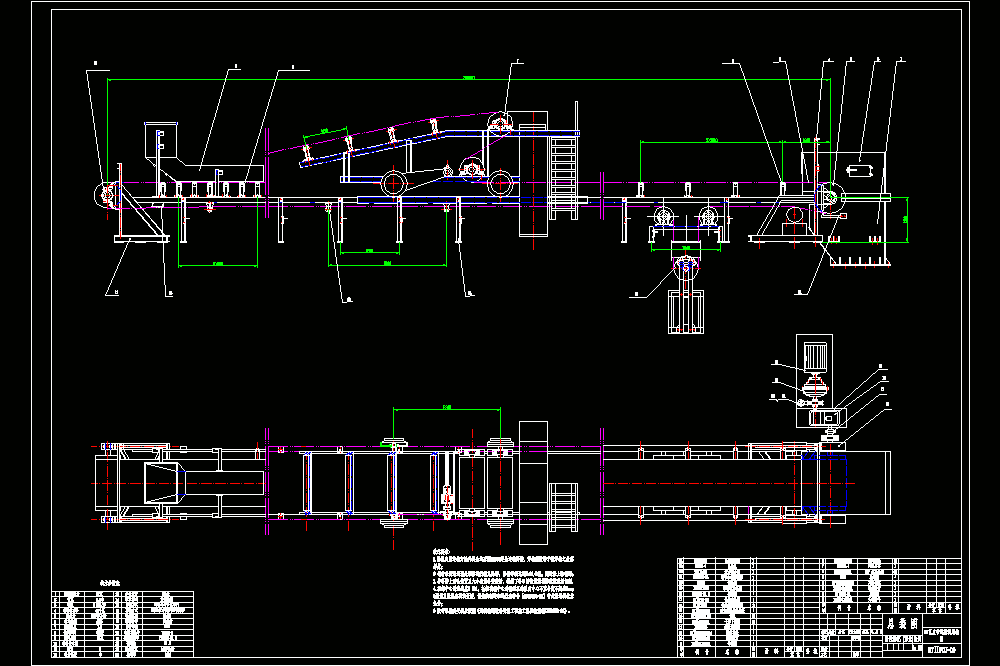
Task: Select the head drive pulley in side view
Action: click(x=829, y=198)
